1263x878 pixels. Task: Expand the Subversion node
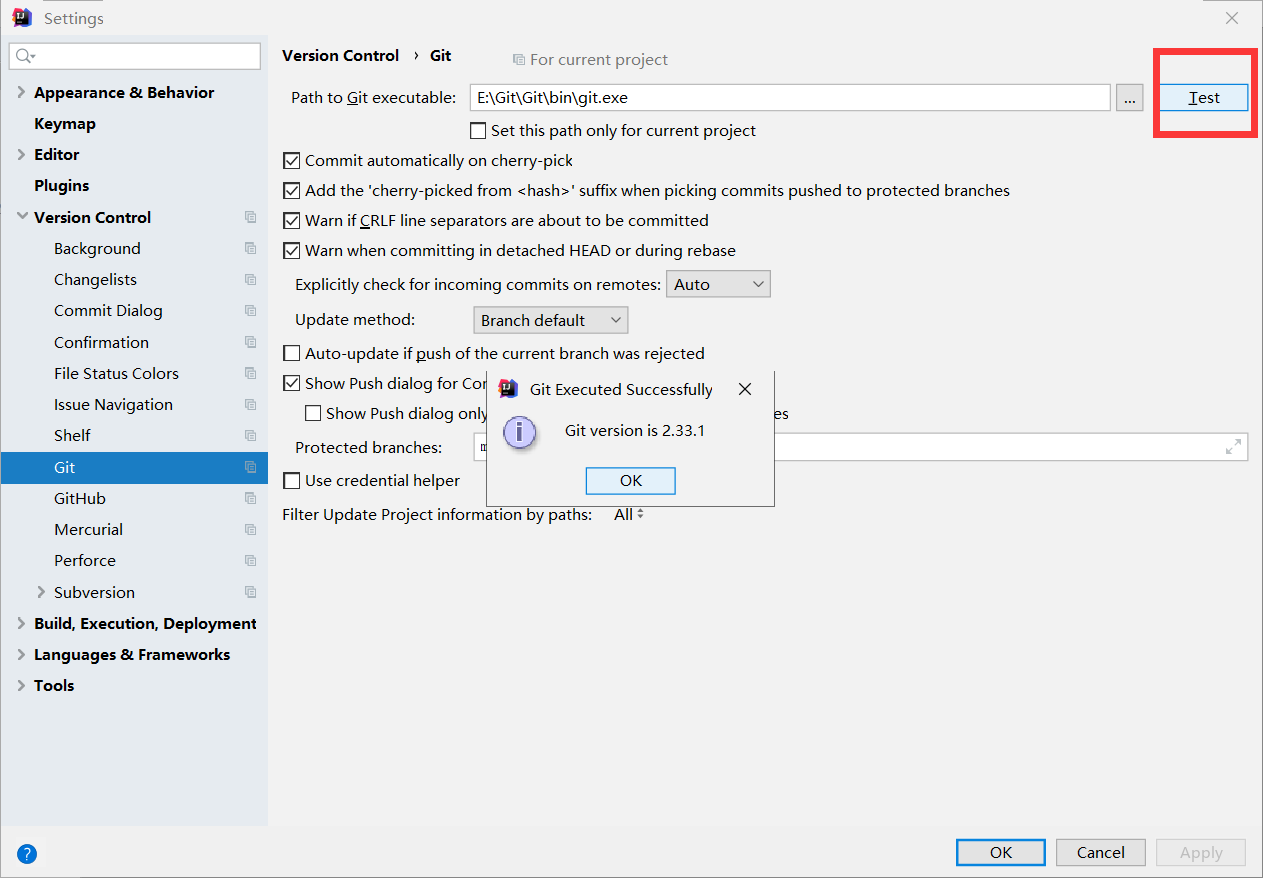coord(41,592)
